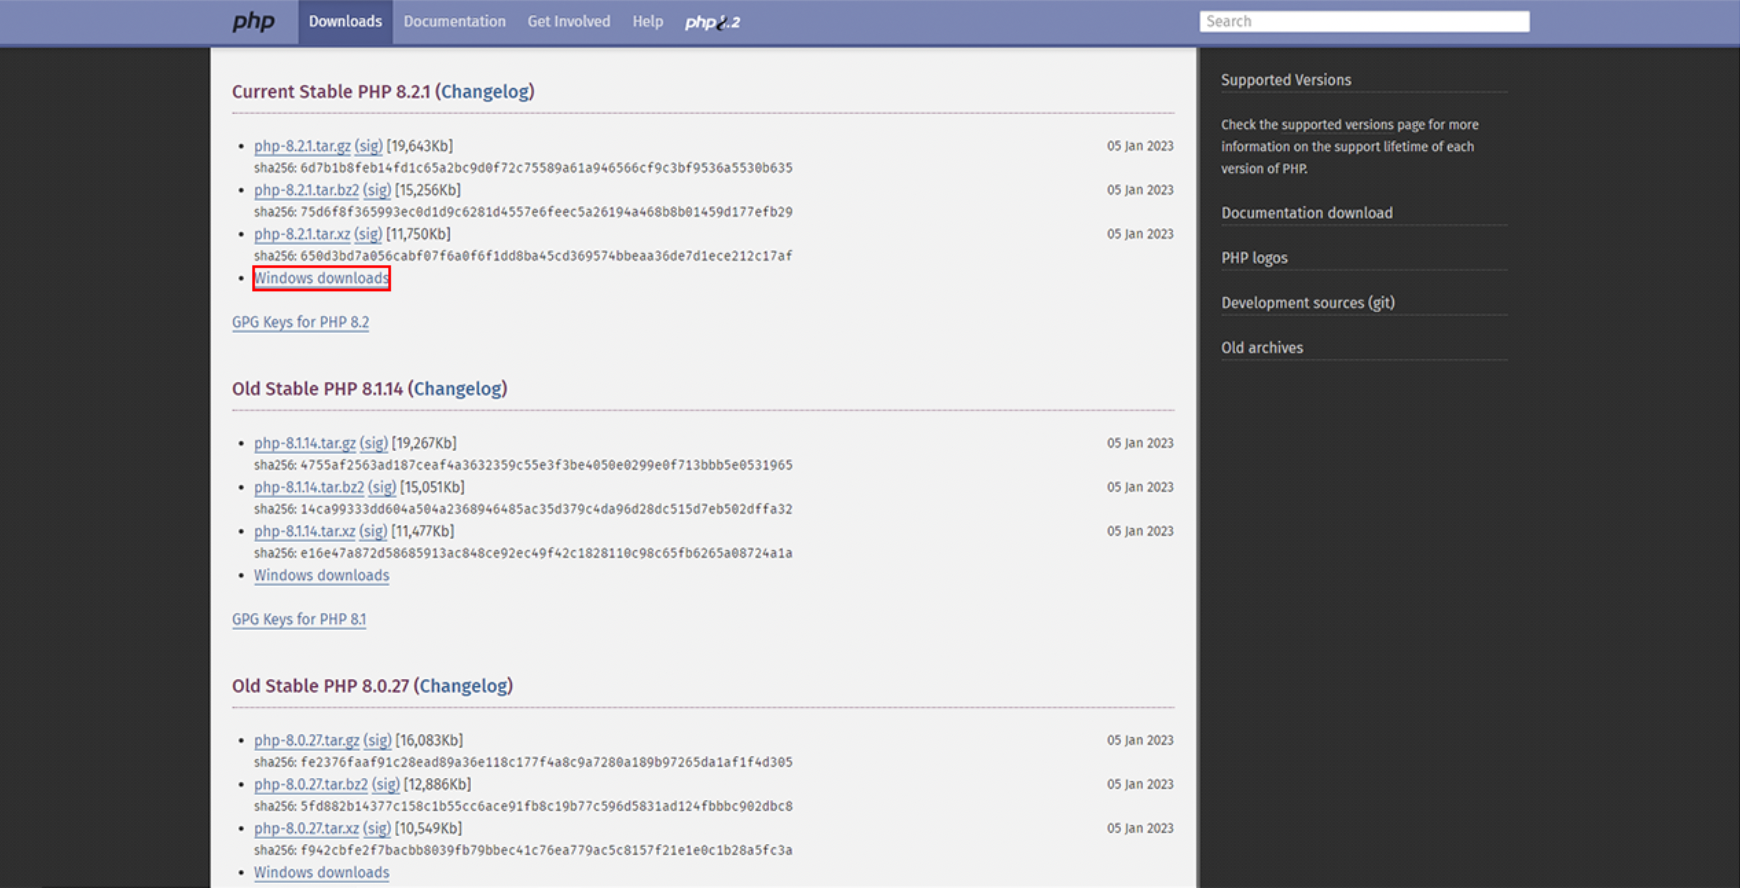Open the PHP 8.2.1 Changelog link
Viewport: 1740px width, 888px height.
click(485, 91)
